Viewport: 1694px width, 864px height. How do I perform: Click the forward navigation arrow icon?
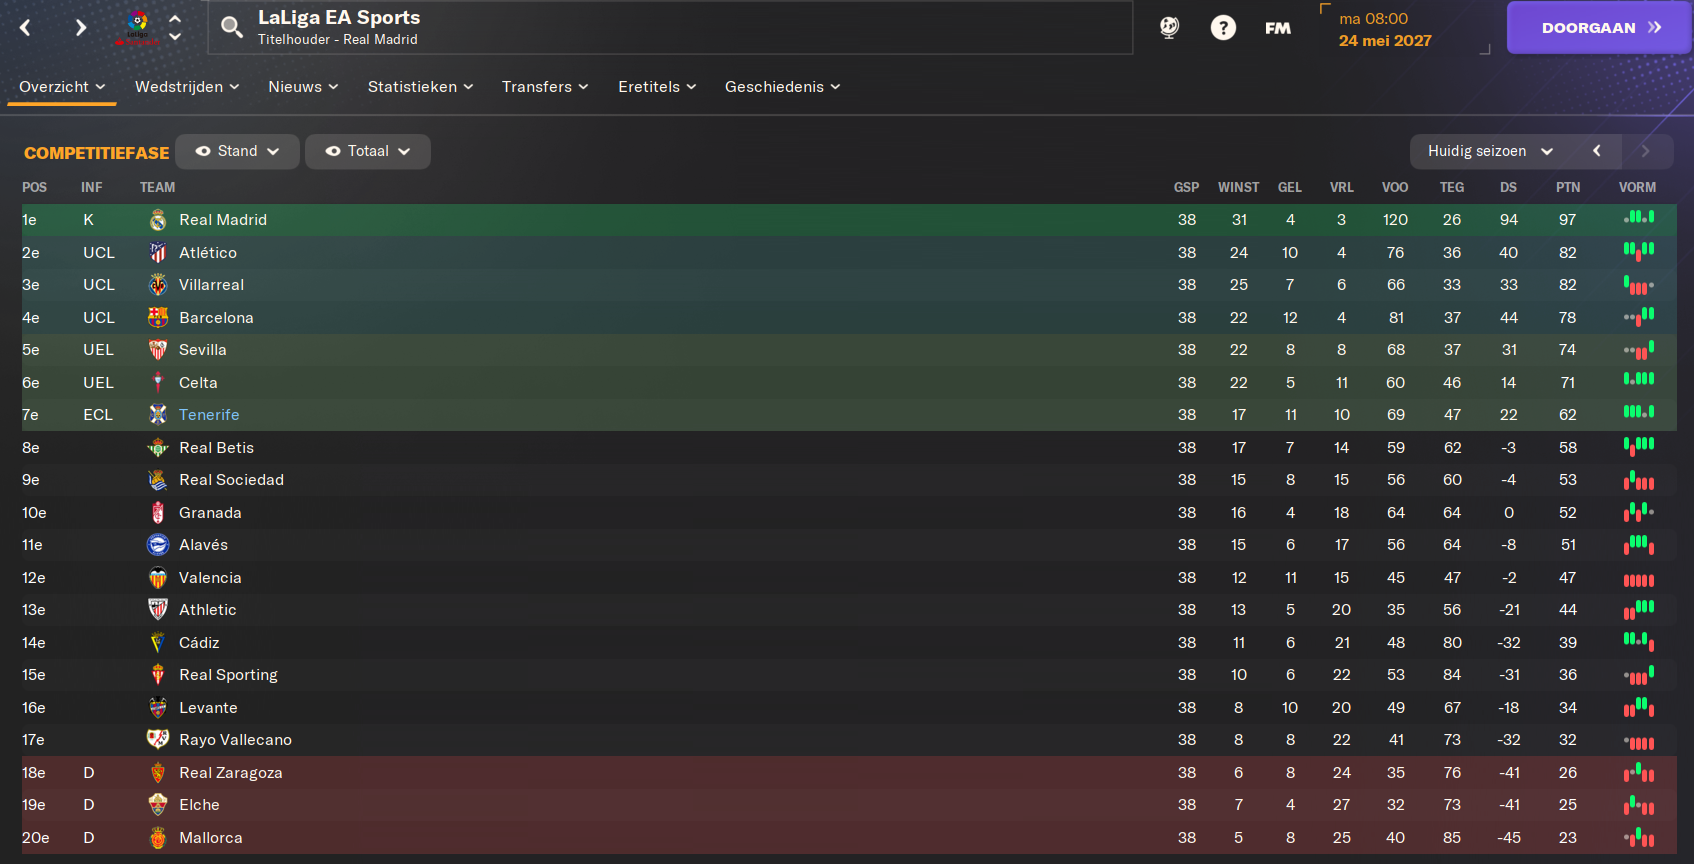[x=81, y=28]
